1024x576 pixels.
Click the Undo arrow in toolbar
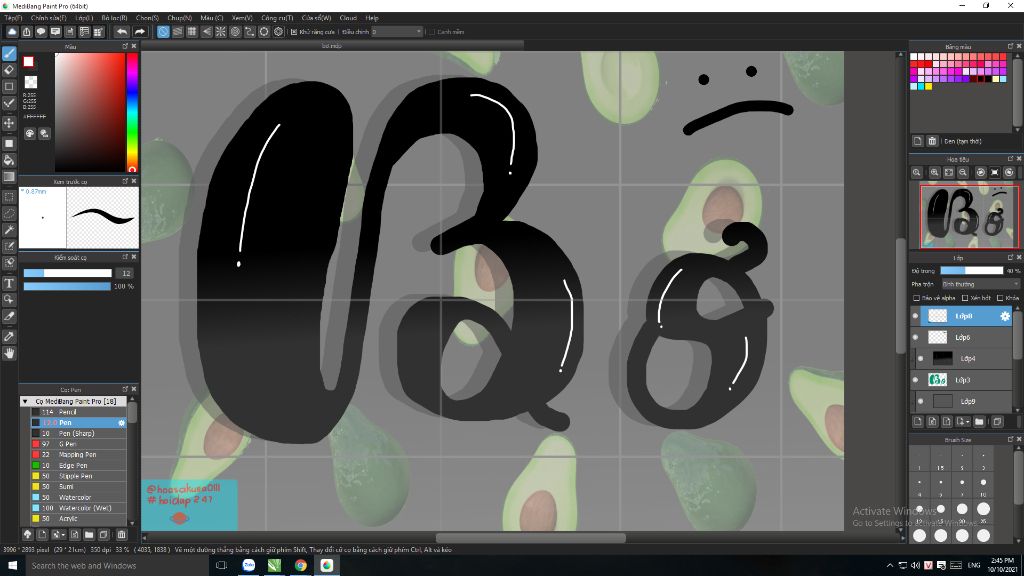tap(121, 31)
